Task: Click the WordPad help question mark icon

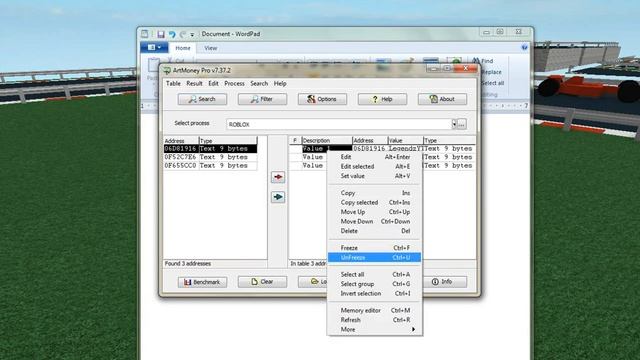Action: [524, 48]
